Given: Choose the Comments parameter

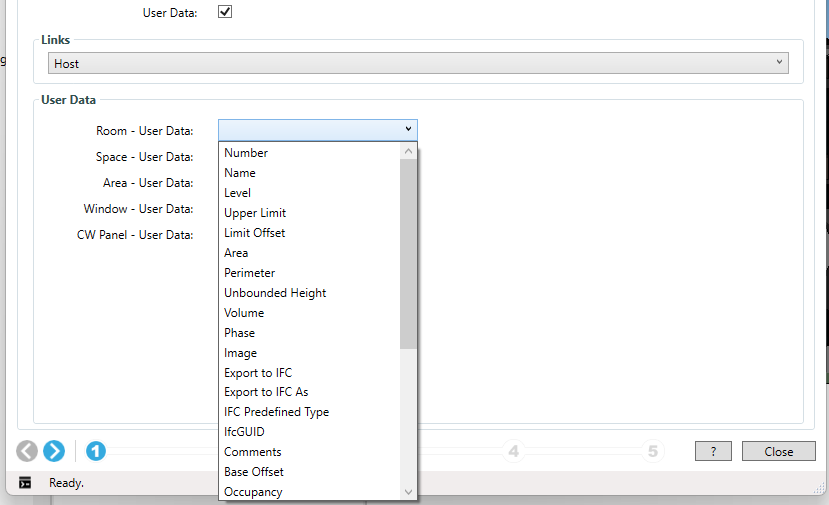Looking at the screenshot, I should click(x=252, y=452).
